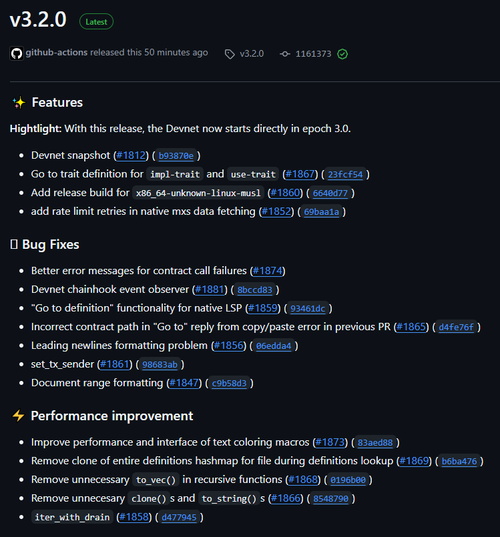Open pull request #1812 link
This screenshot has width=500, height=537.
point(131,155)
